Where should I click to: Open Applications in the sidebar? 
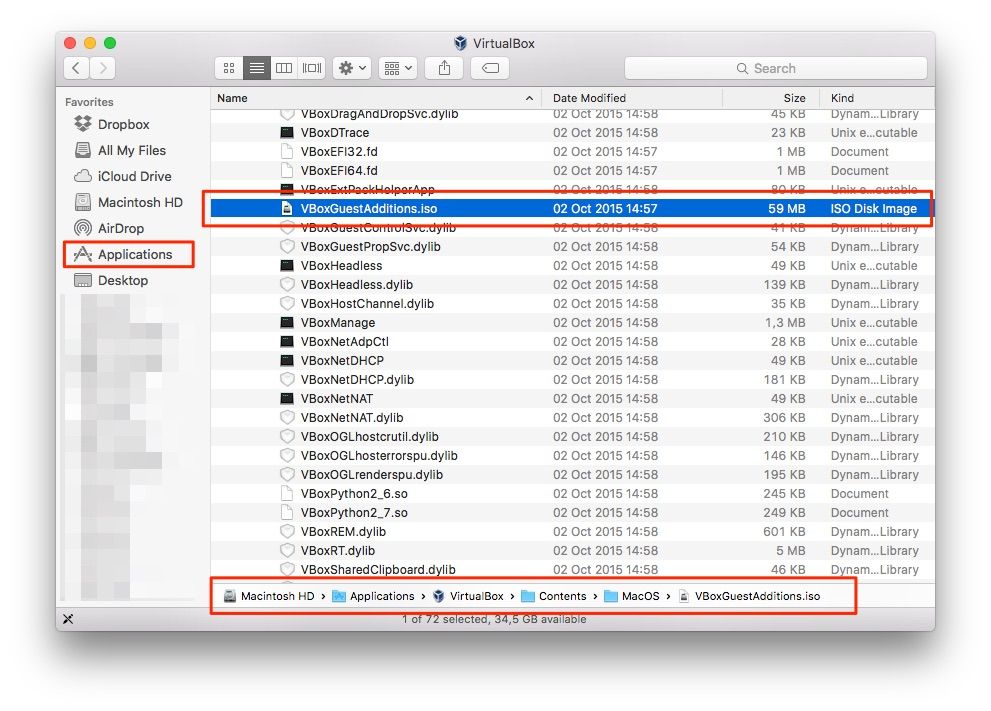point(123,254)
